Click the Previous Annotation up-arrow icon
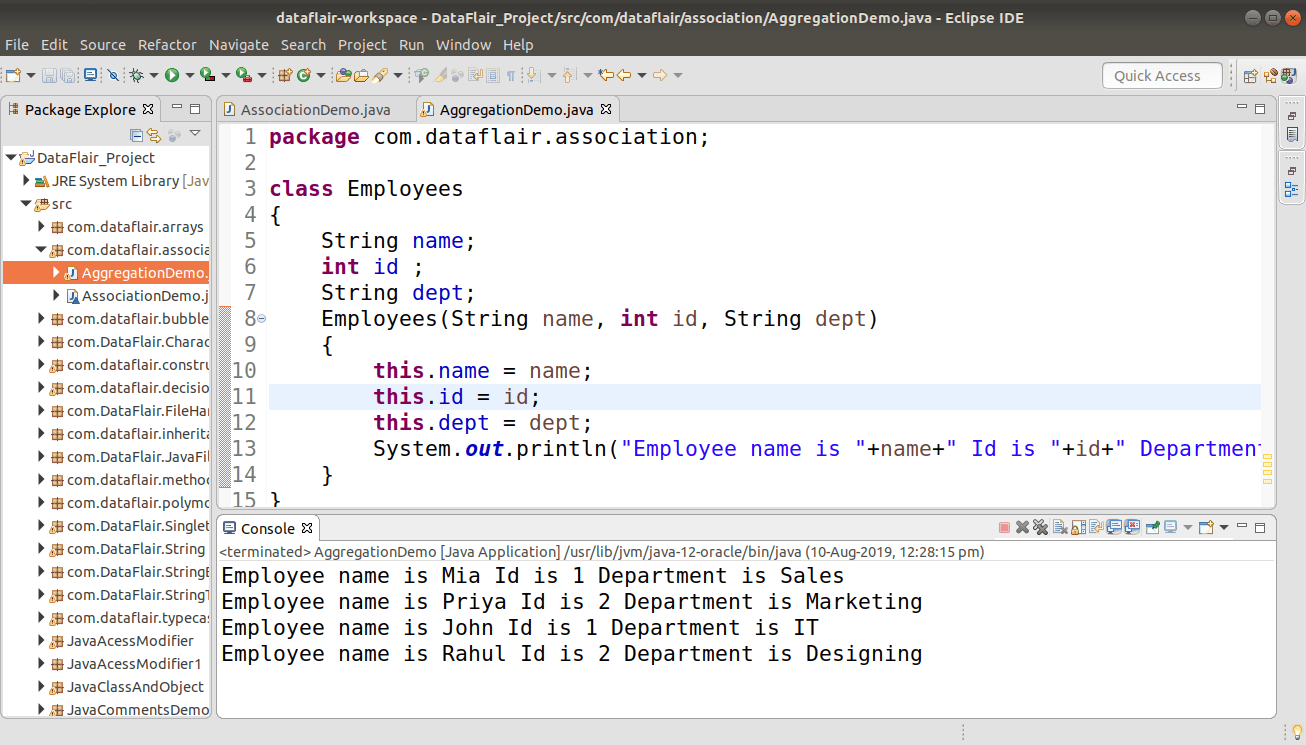Screen dimensions: 1306x745 pos(569,75)
